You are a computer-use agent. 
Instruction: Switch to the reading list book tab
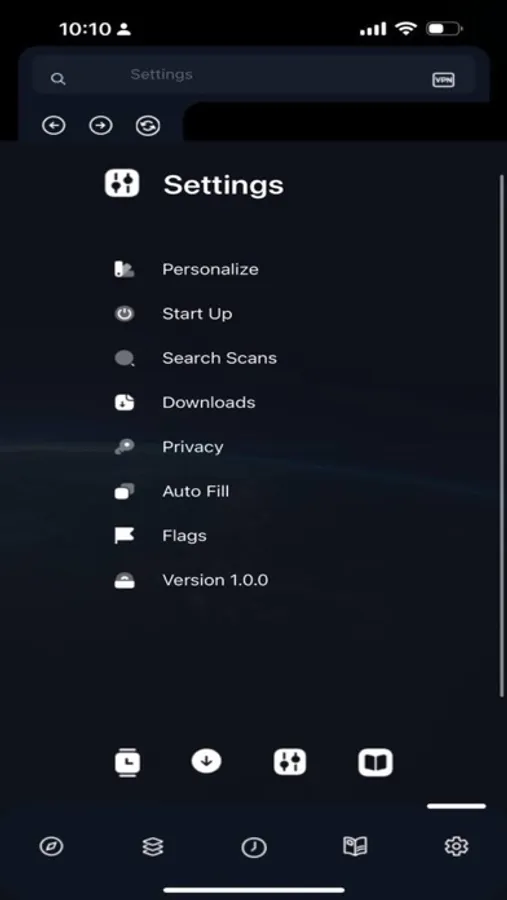(x=355, y=846)
